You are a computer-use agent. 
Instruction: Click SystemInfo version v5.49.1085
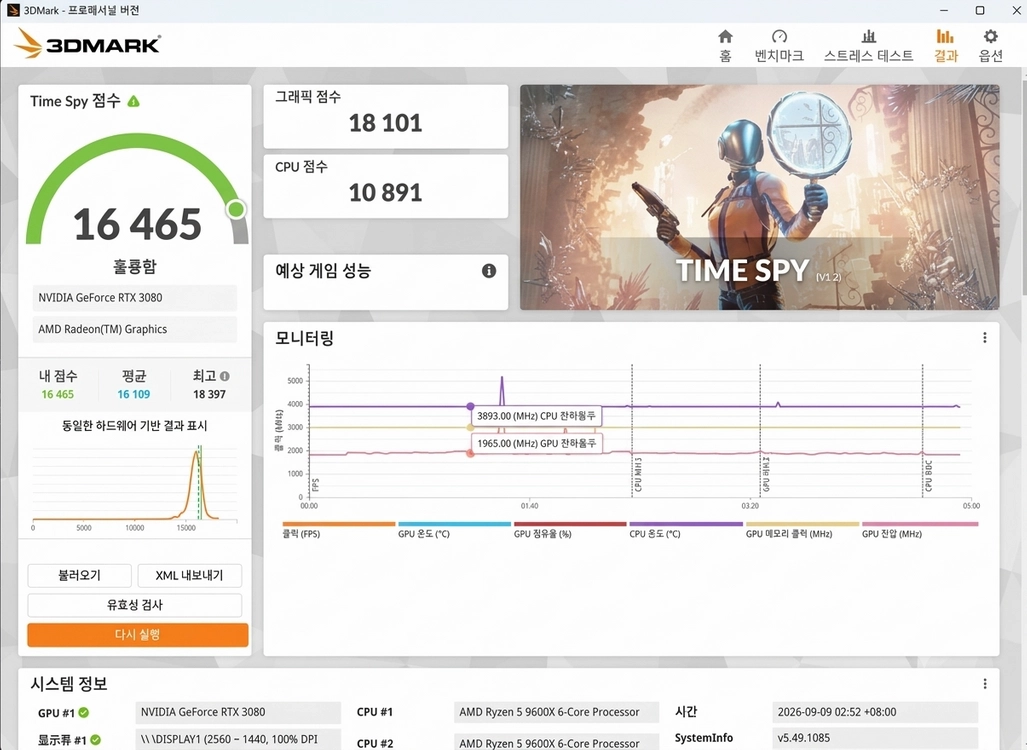click(875, 738)
